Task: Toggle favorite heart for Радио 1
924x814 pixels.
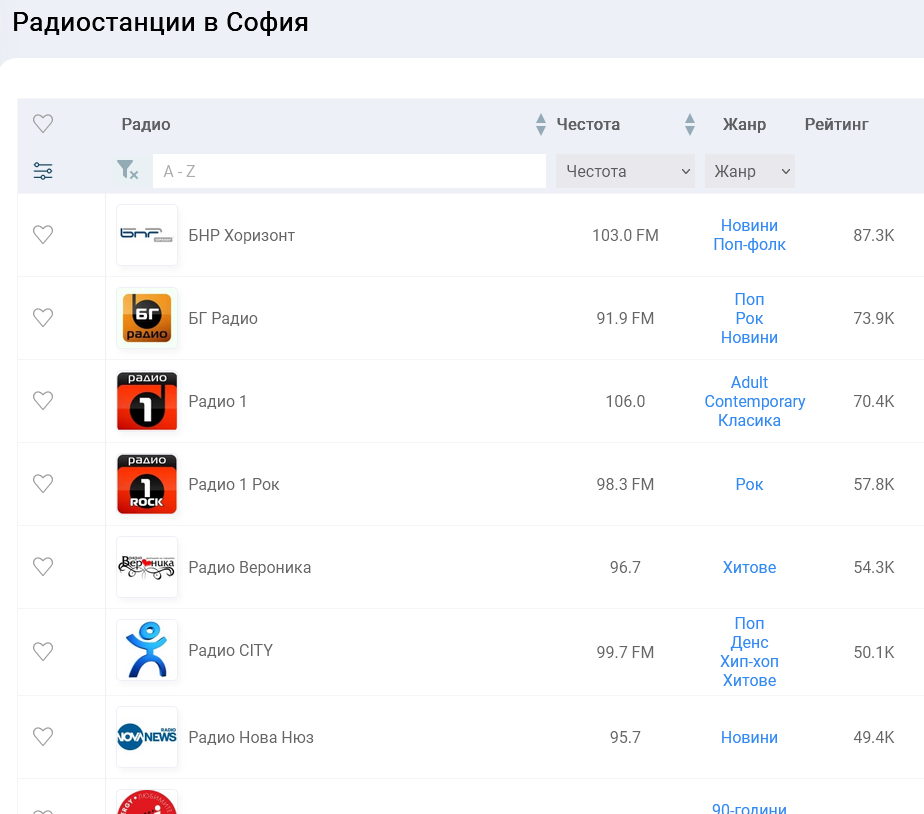Action: [43, 401]
